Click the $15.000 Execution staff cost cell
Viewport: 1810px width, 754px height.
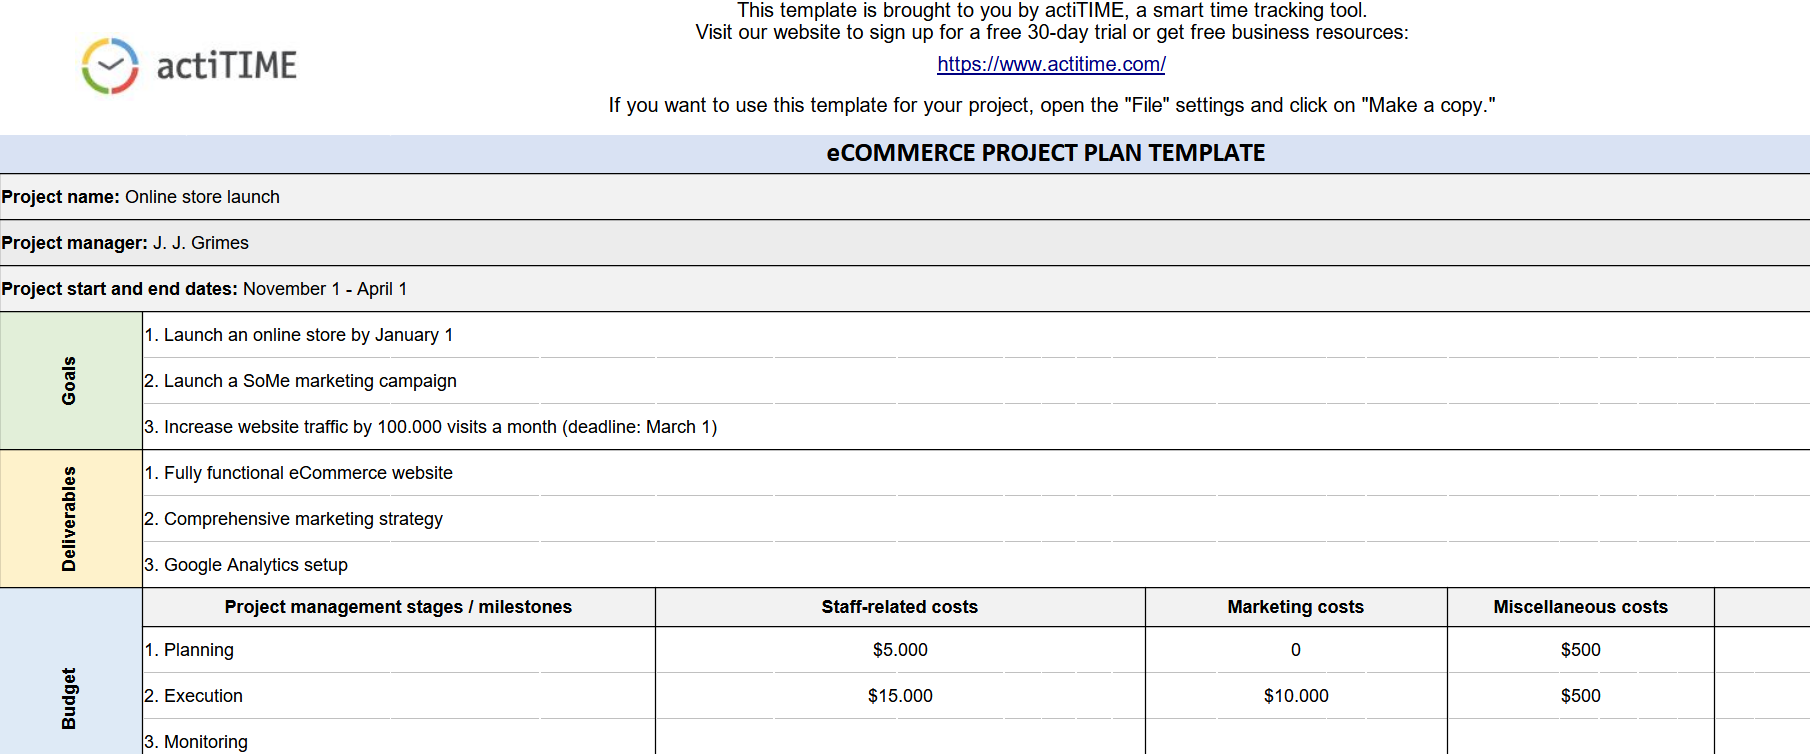[899, 696]
